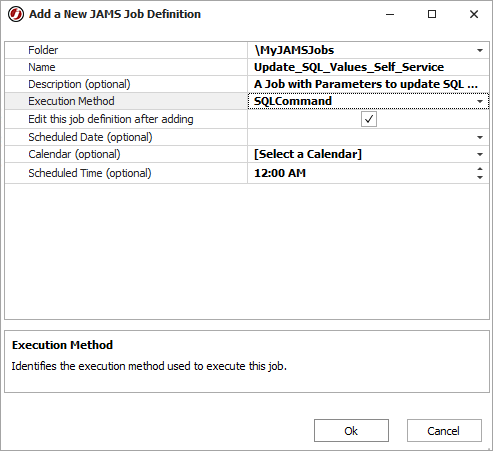Select the Description (optional) row label
The height and width of the screenshot is (451, 493).
pyautogui.click(x=79, y=84)
